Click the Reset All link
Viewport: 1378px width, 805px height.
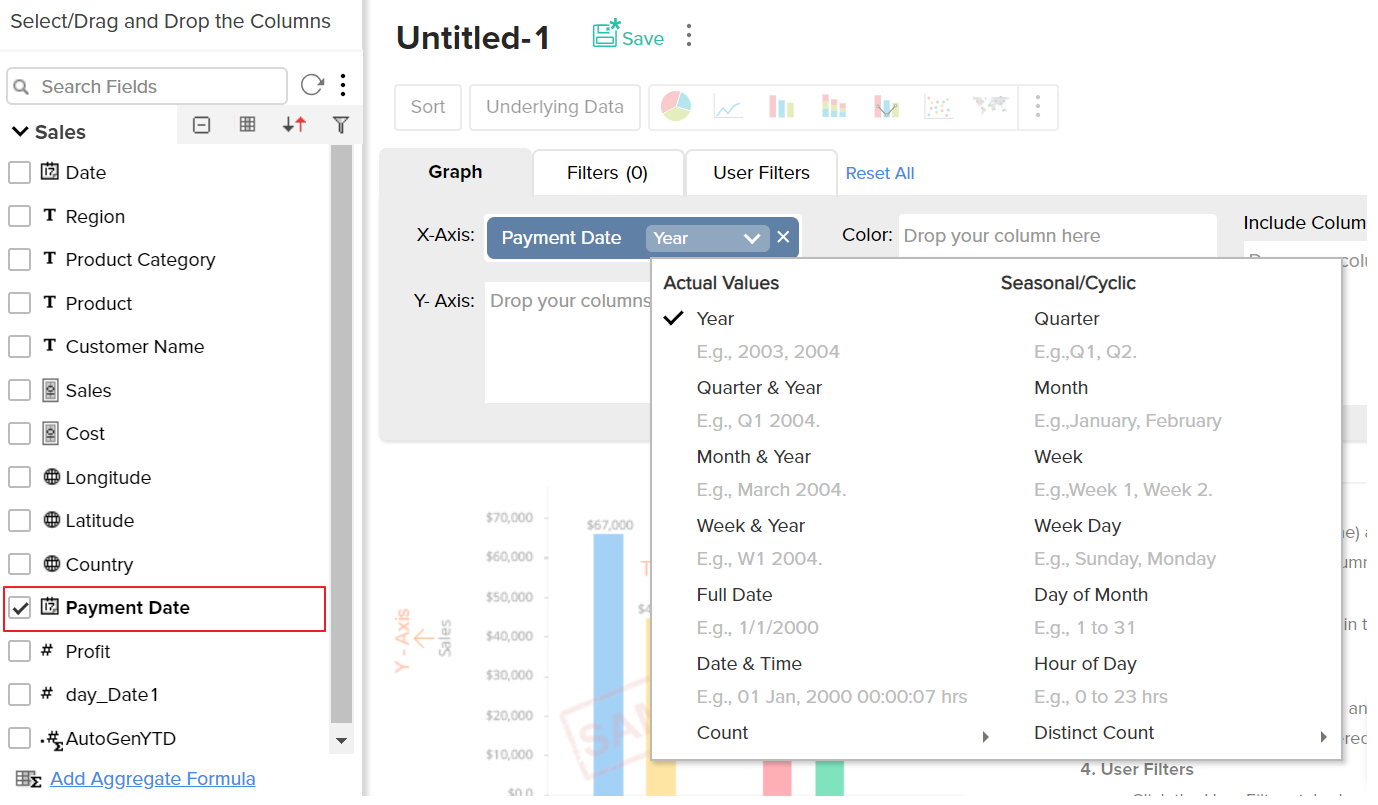880,173
